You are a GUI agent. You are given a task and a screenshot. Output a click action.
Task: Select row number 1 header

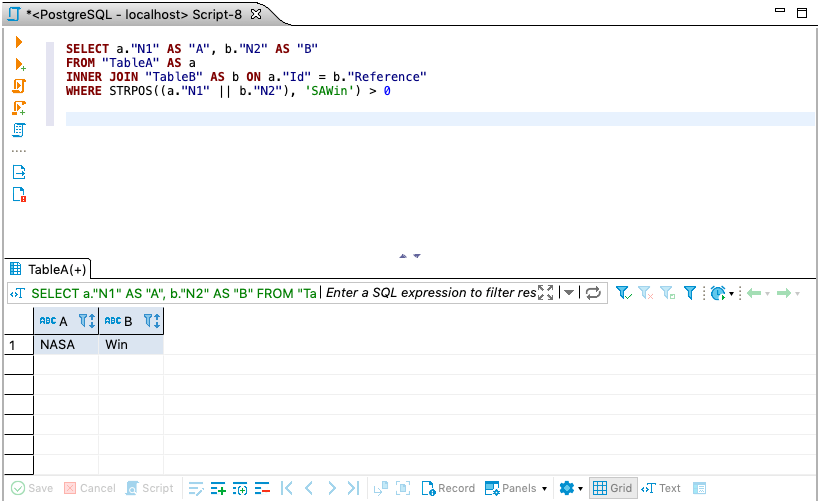pos(19,345)
